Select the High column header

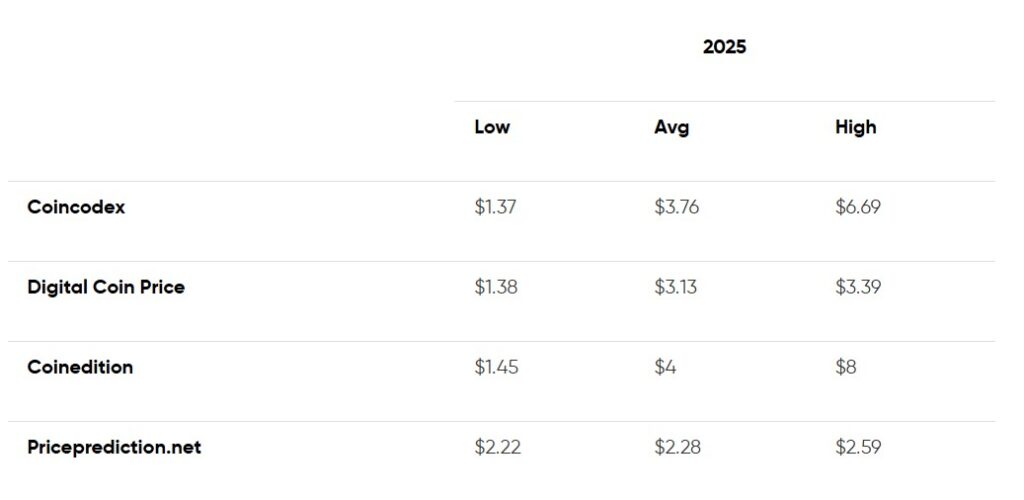tap(855, 127)
